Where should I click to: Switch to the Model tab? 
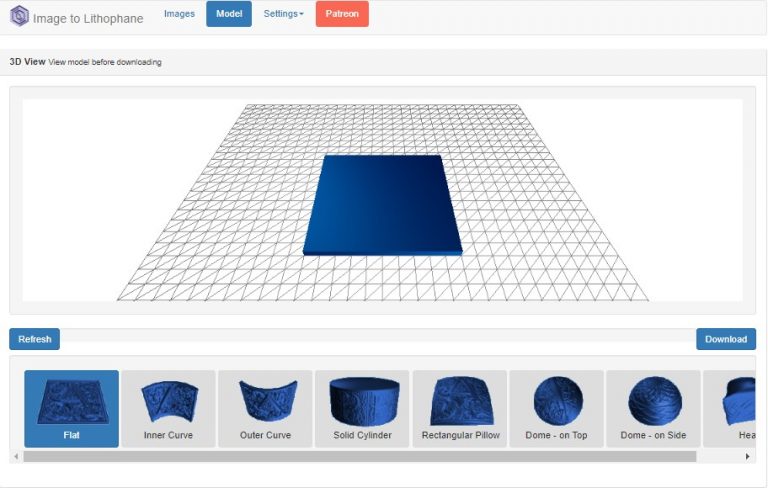(x=229, y=14)
